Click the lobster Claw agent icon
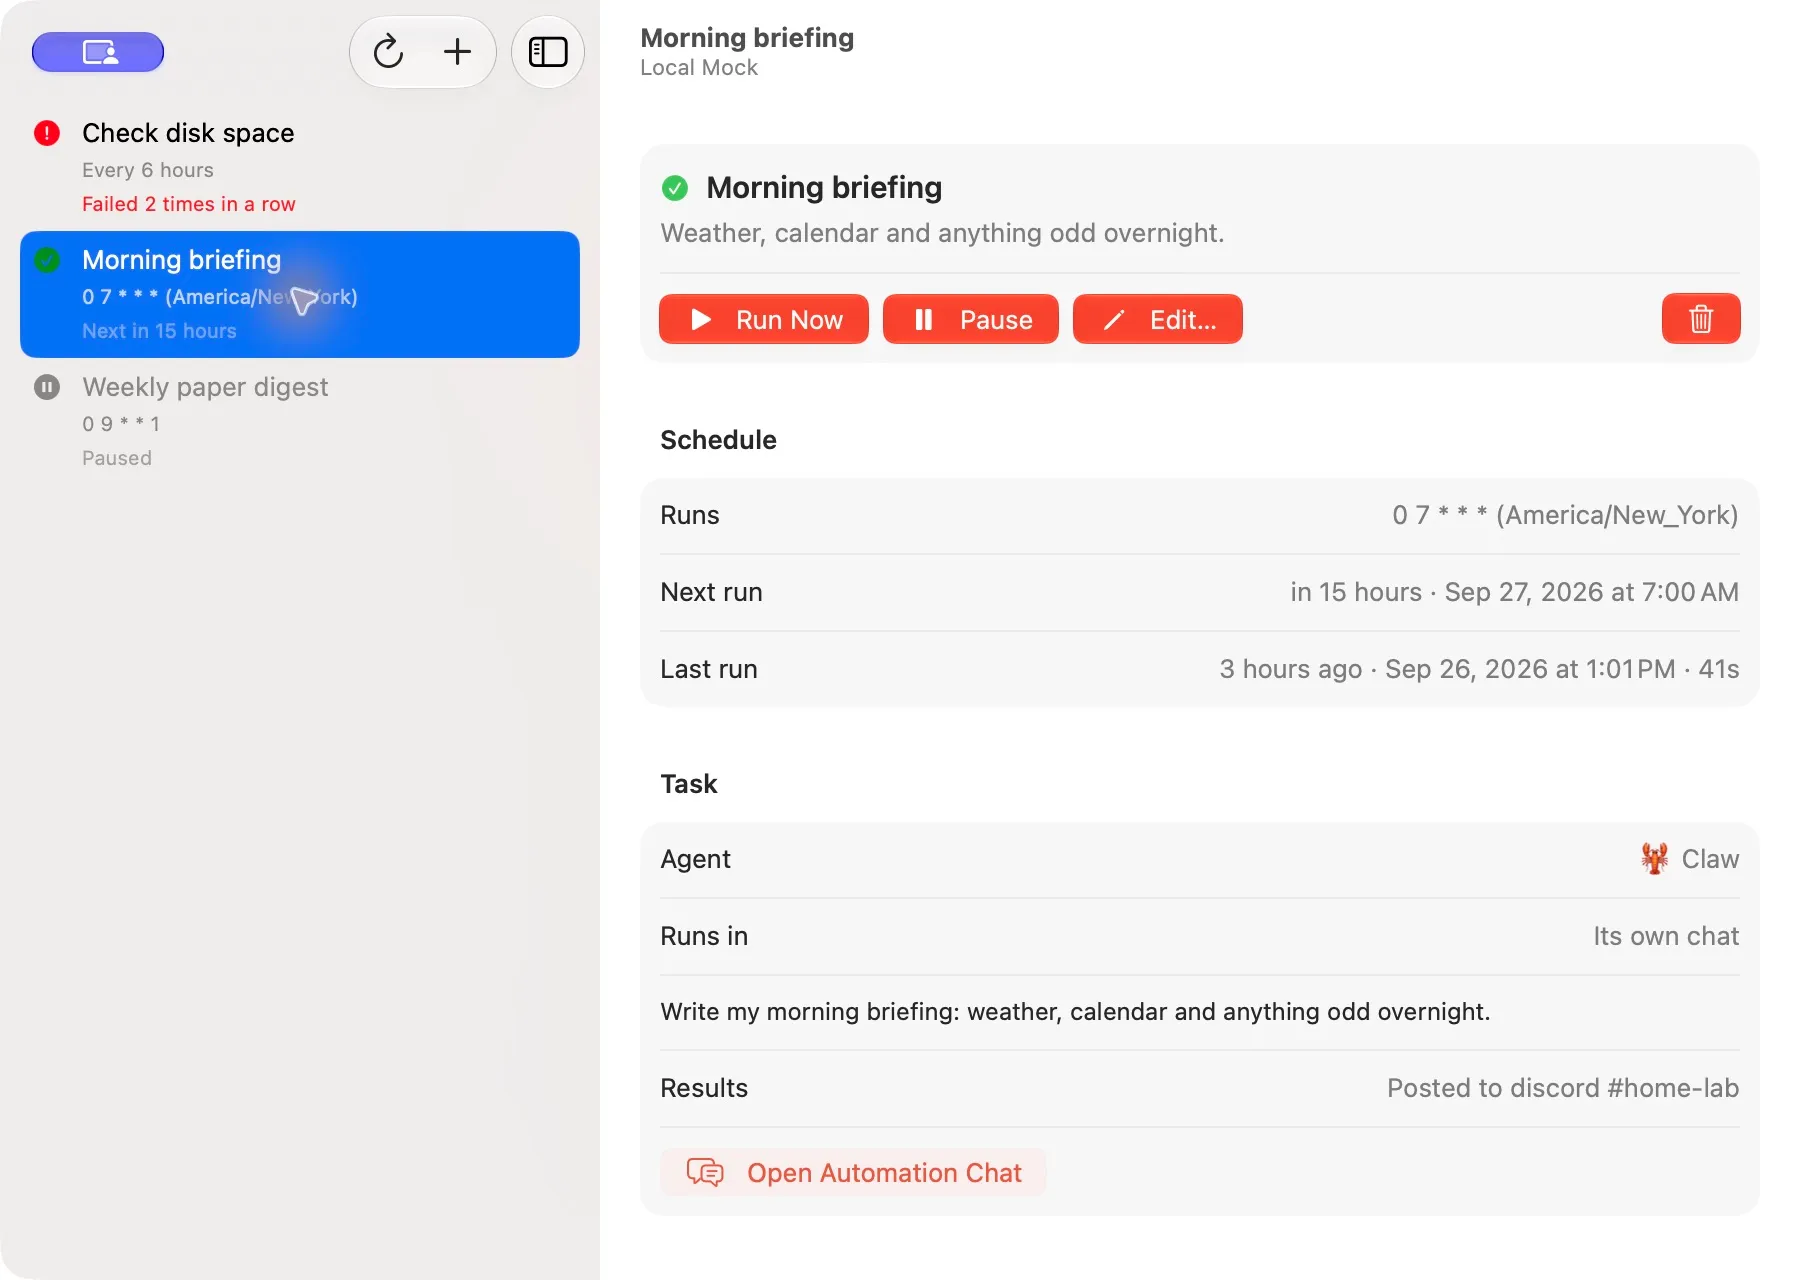1800x1280 pixels. coord(1655,859)
